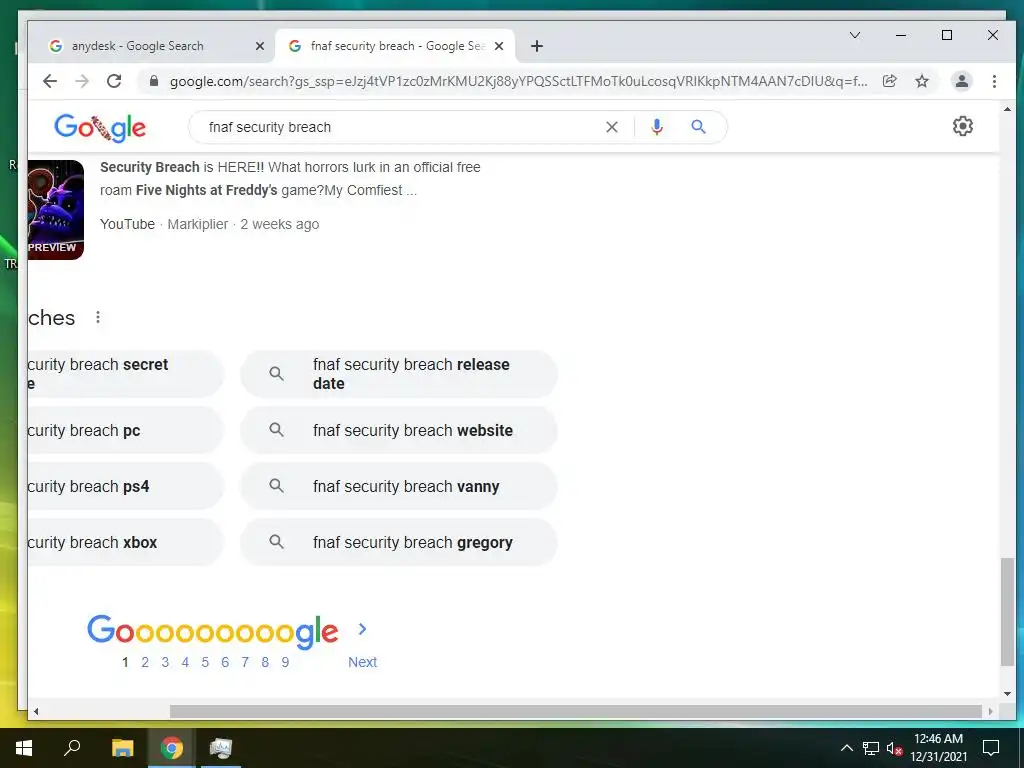Click the fnaf security breach search field

pyautogui.click(x=398, y=127)
